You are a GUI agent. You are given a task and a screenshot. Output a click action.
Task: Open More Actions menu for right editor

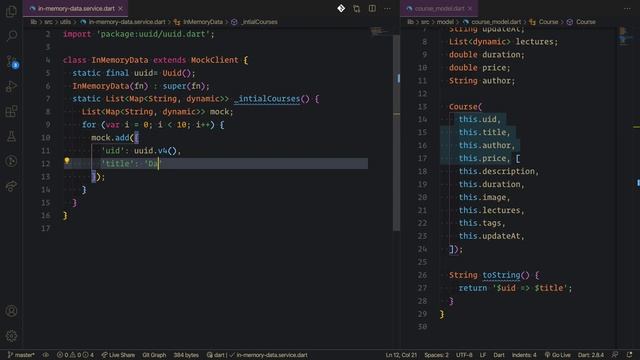[x=627, y=9]
